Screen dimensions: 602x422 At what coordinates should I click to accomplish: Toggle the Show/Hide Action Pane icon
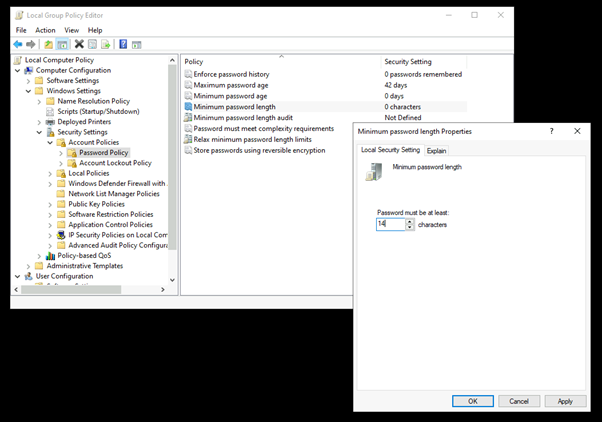136,45
